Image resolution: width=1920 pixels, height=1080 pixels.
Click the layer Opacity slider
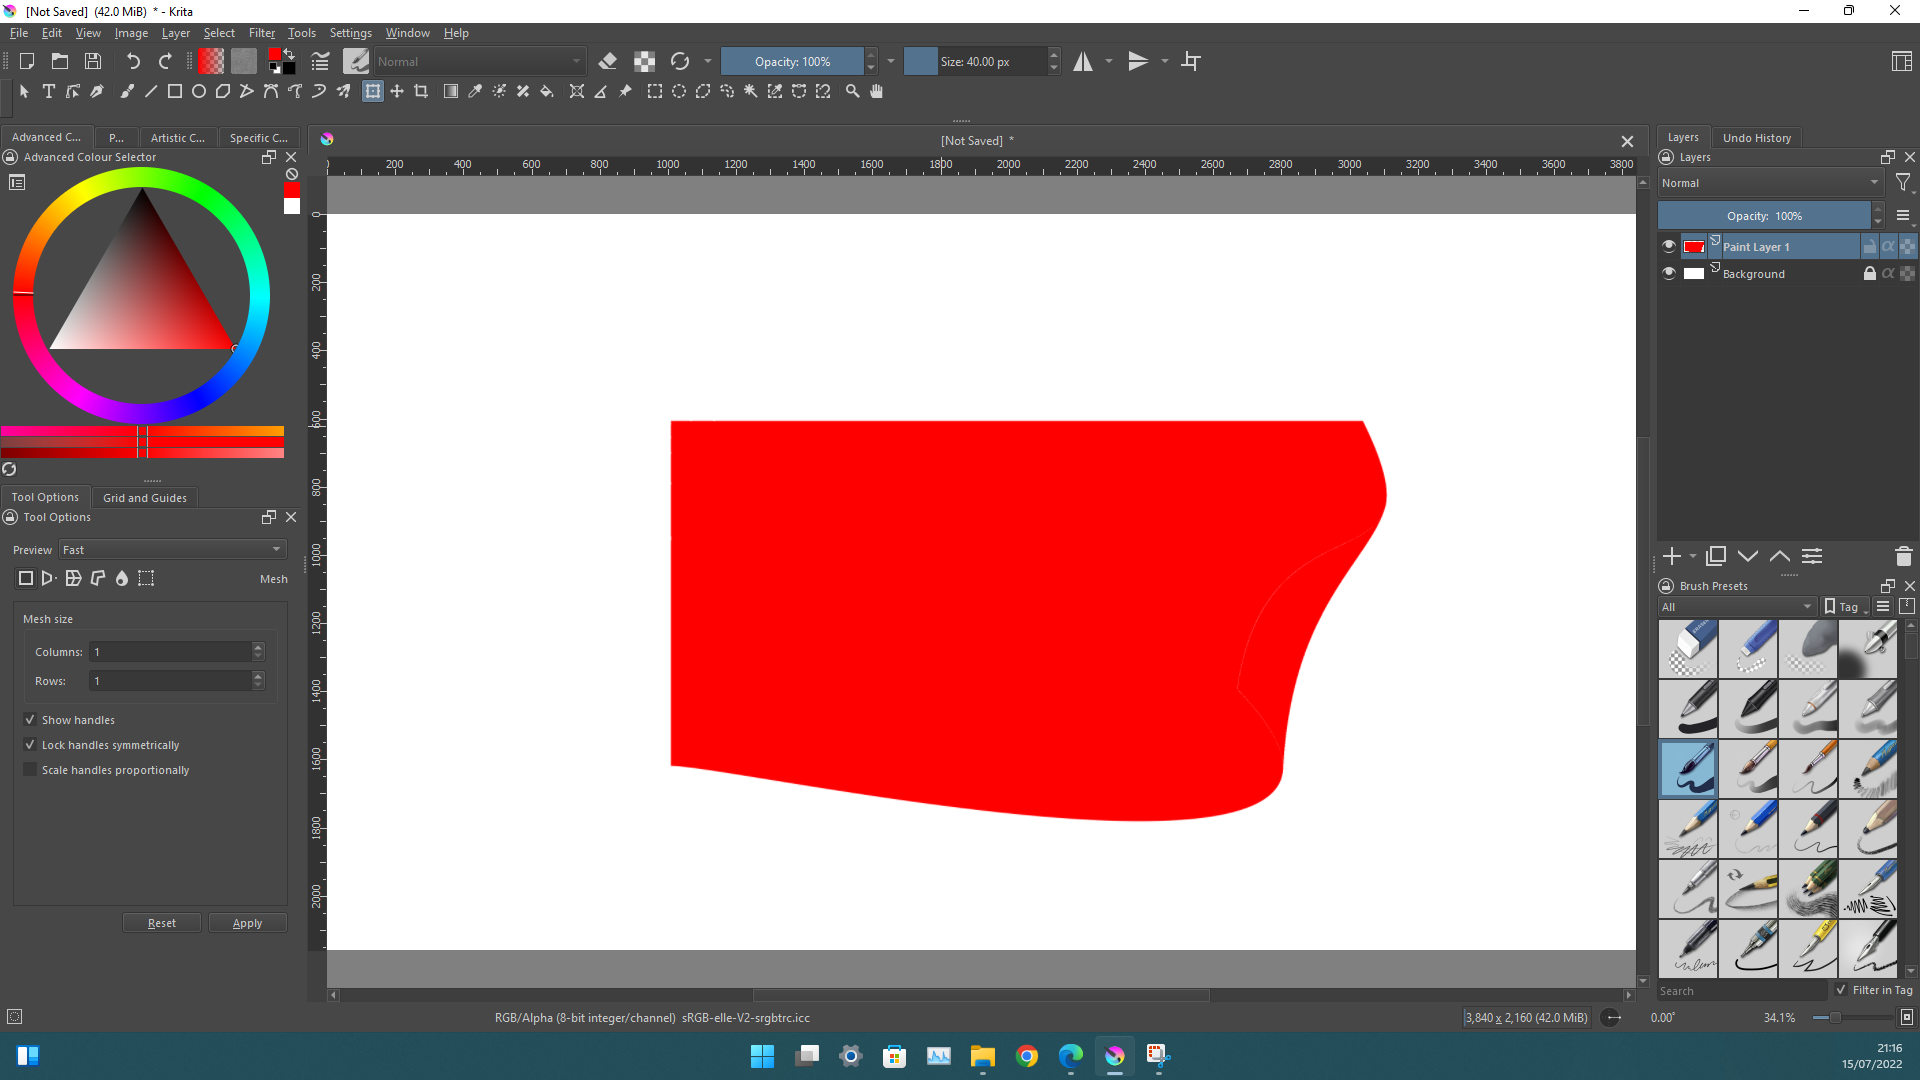[x=1764, y=216]
